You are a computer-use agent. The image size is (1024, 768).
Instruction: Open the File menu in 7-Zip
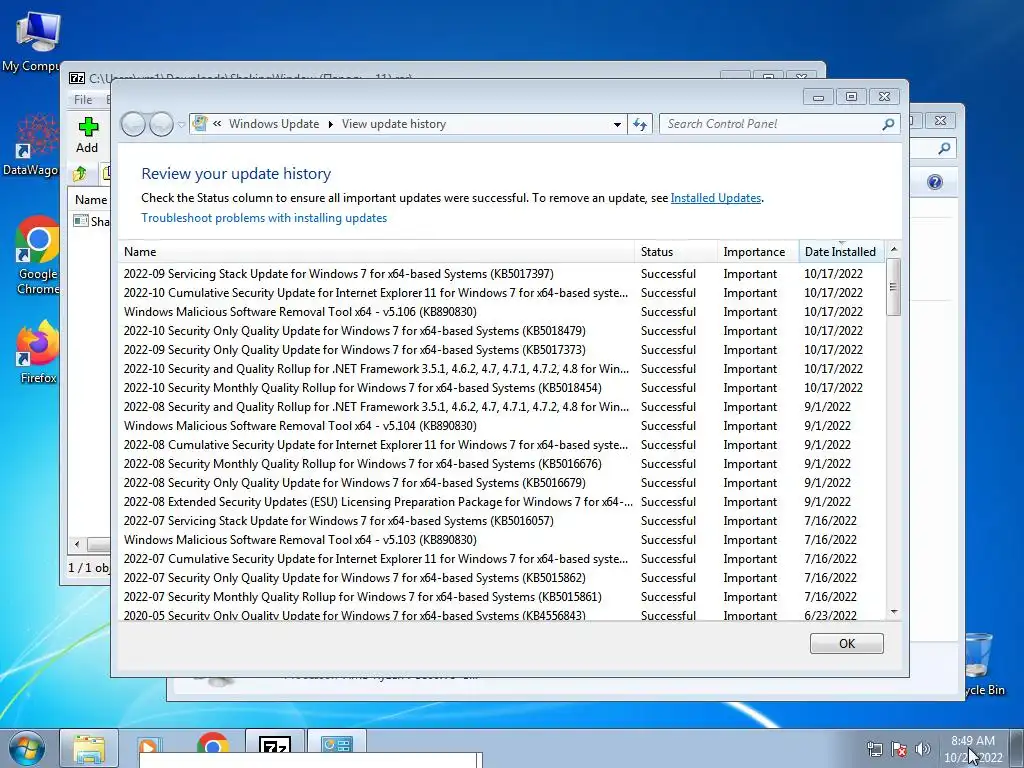(x=83, y=100)
